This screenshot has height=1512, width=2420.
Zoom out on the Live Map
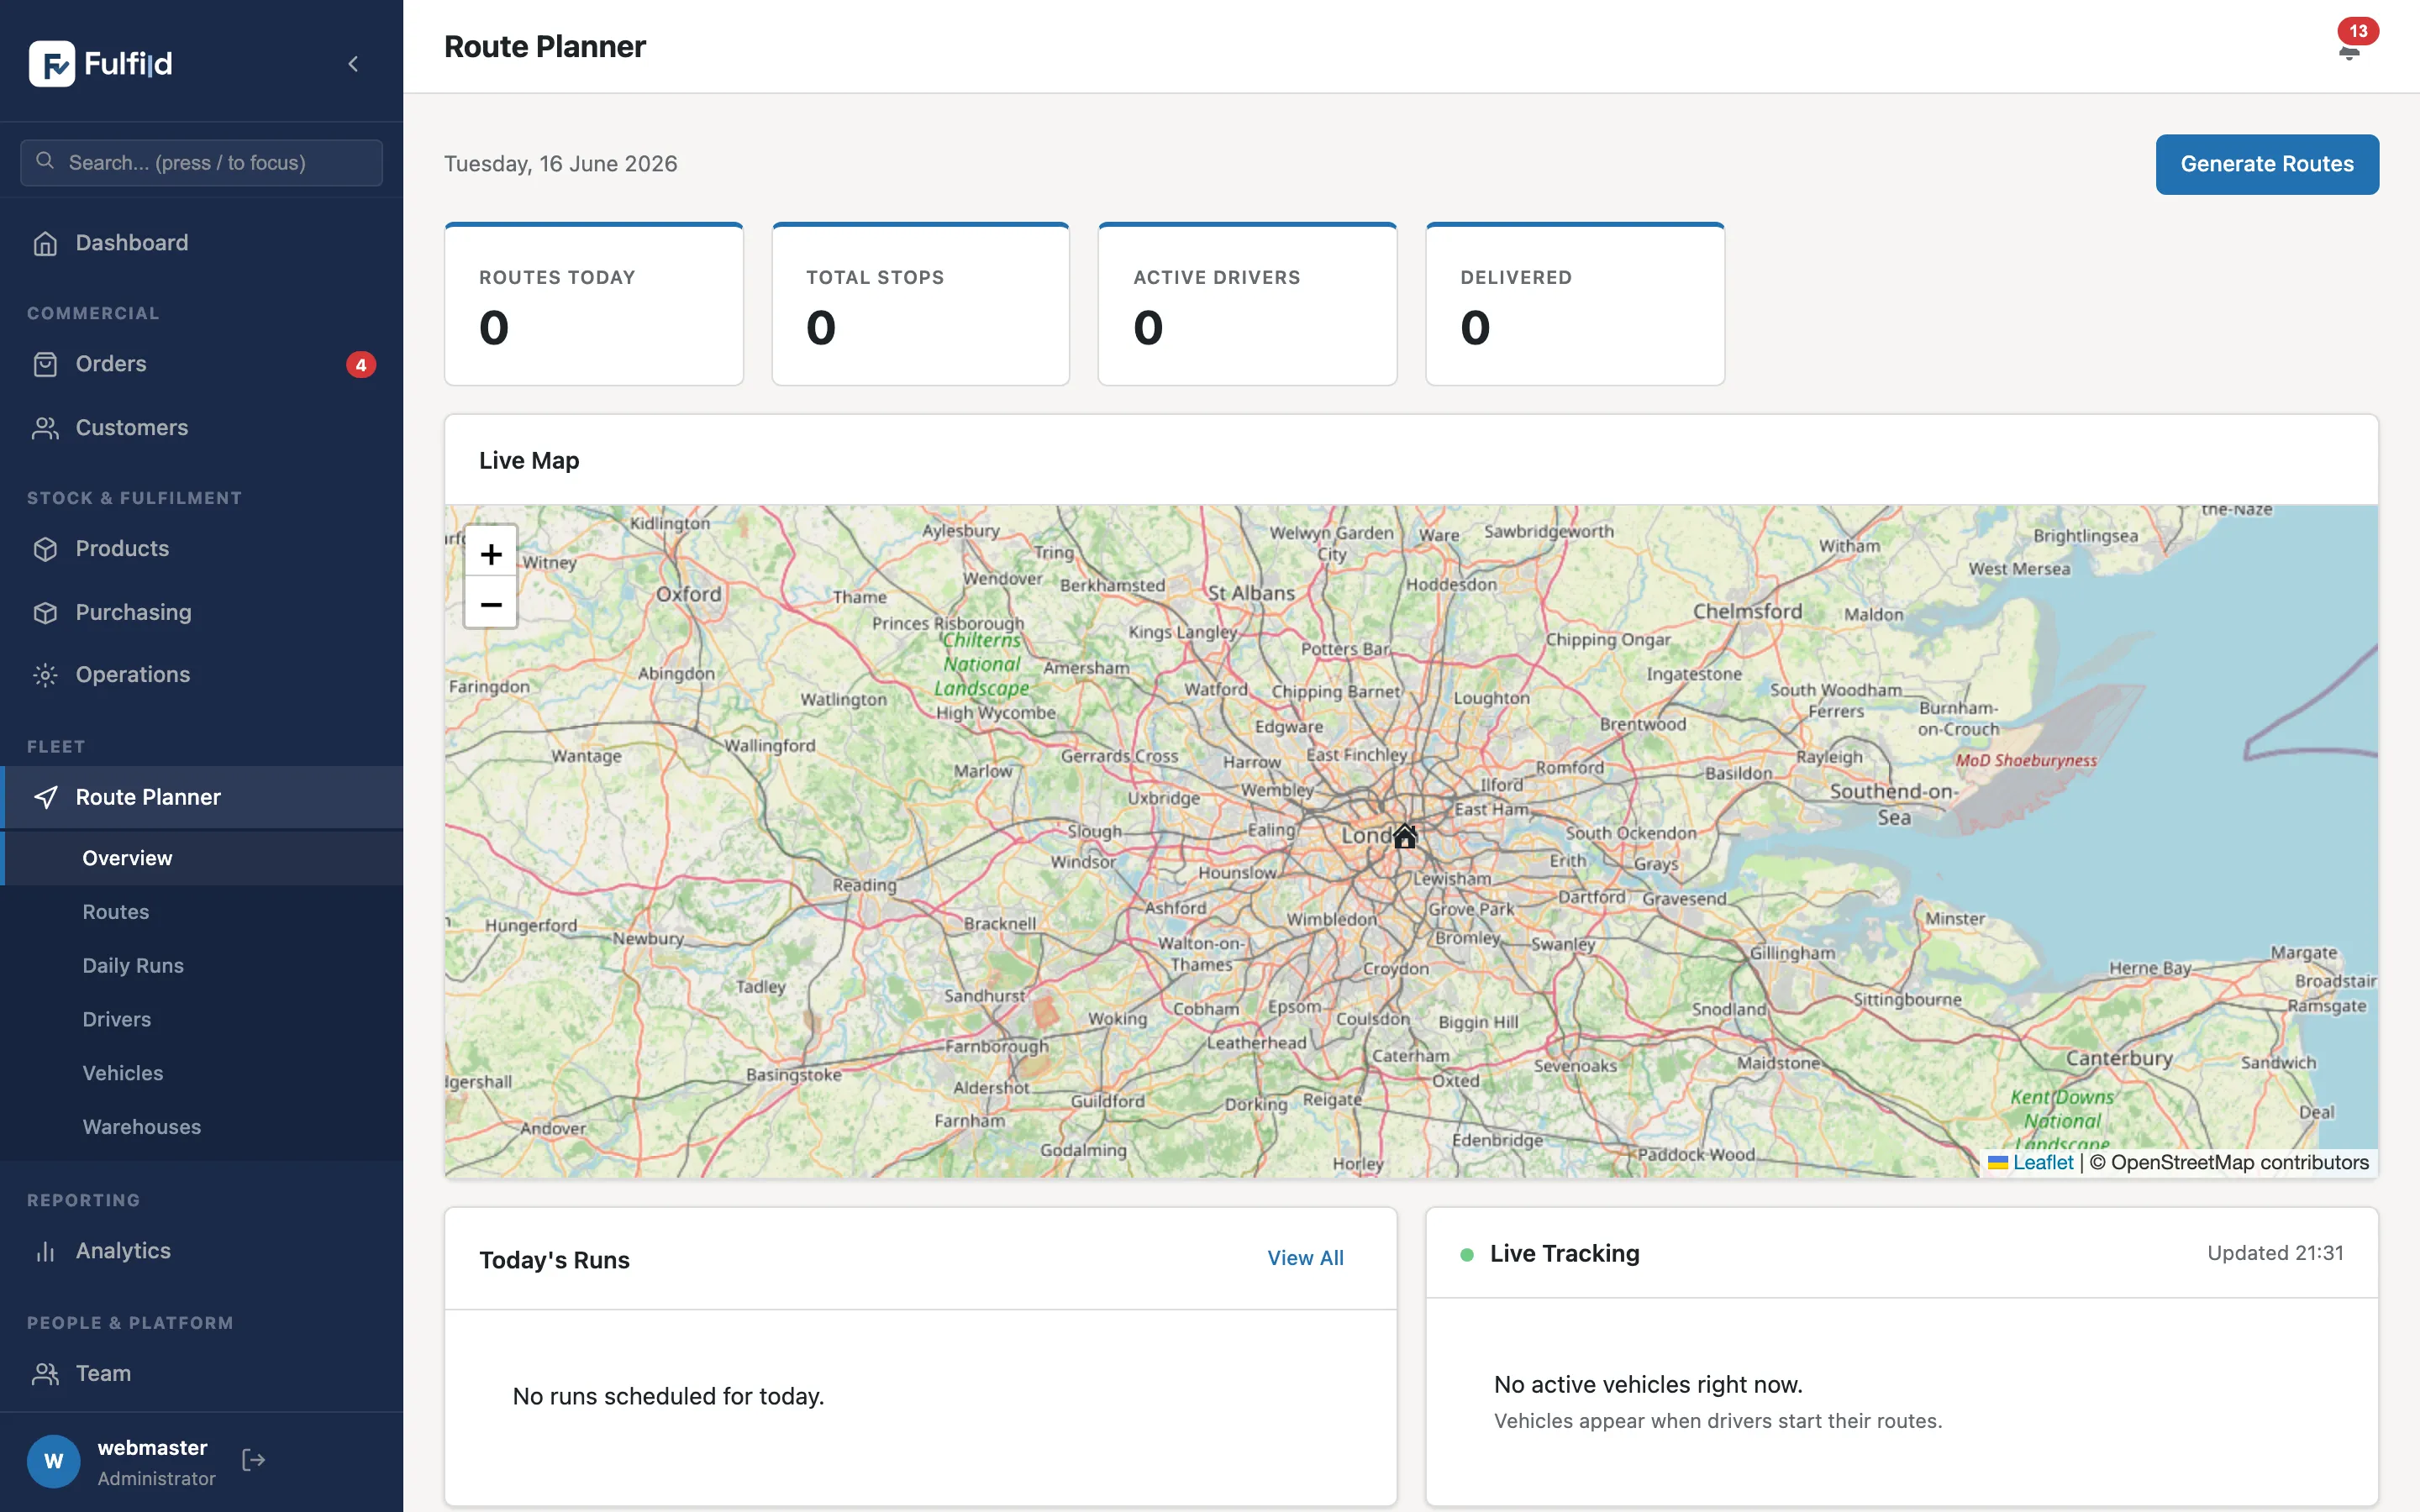pos(490,603)
